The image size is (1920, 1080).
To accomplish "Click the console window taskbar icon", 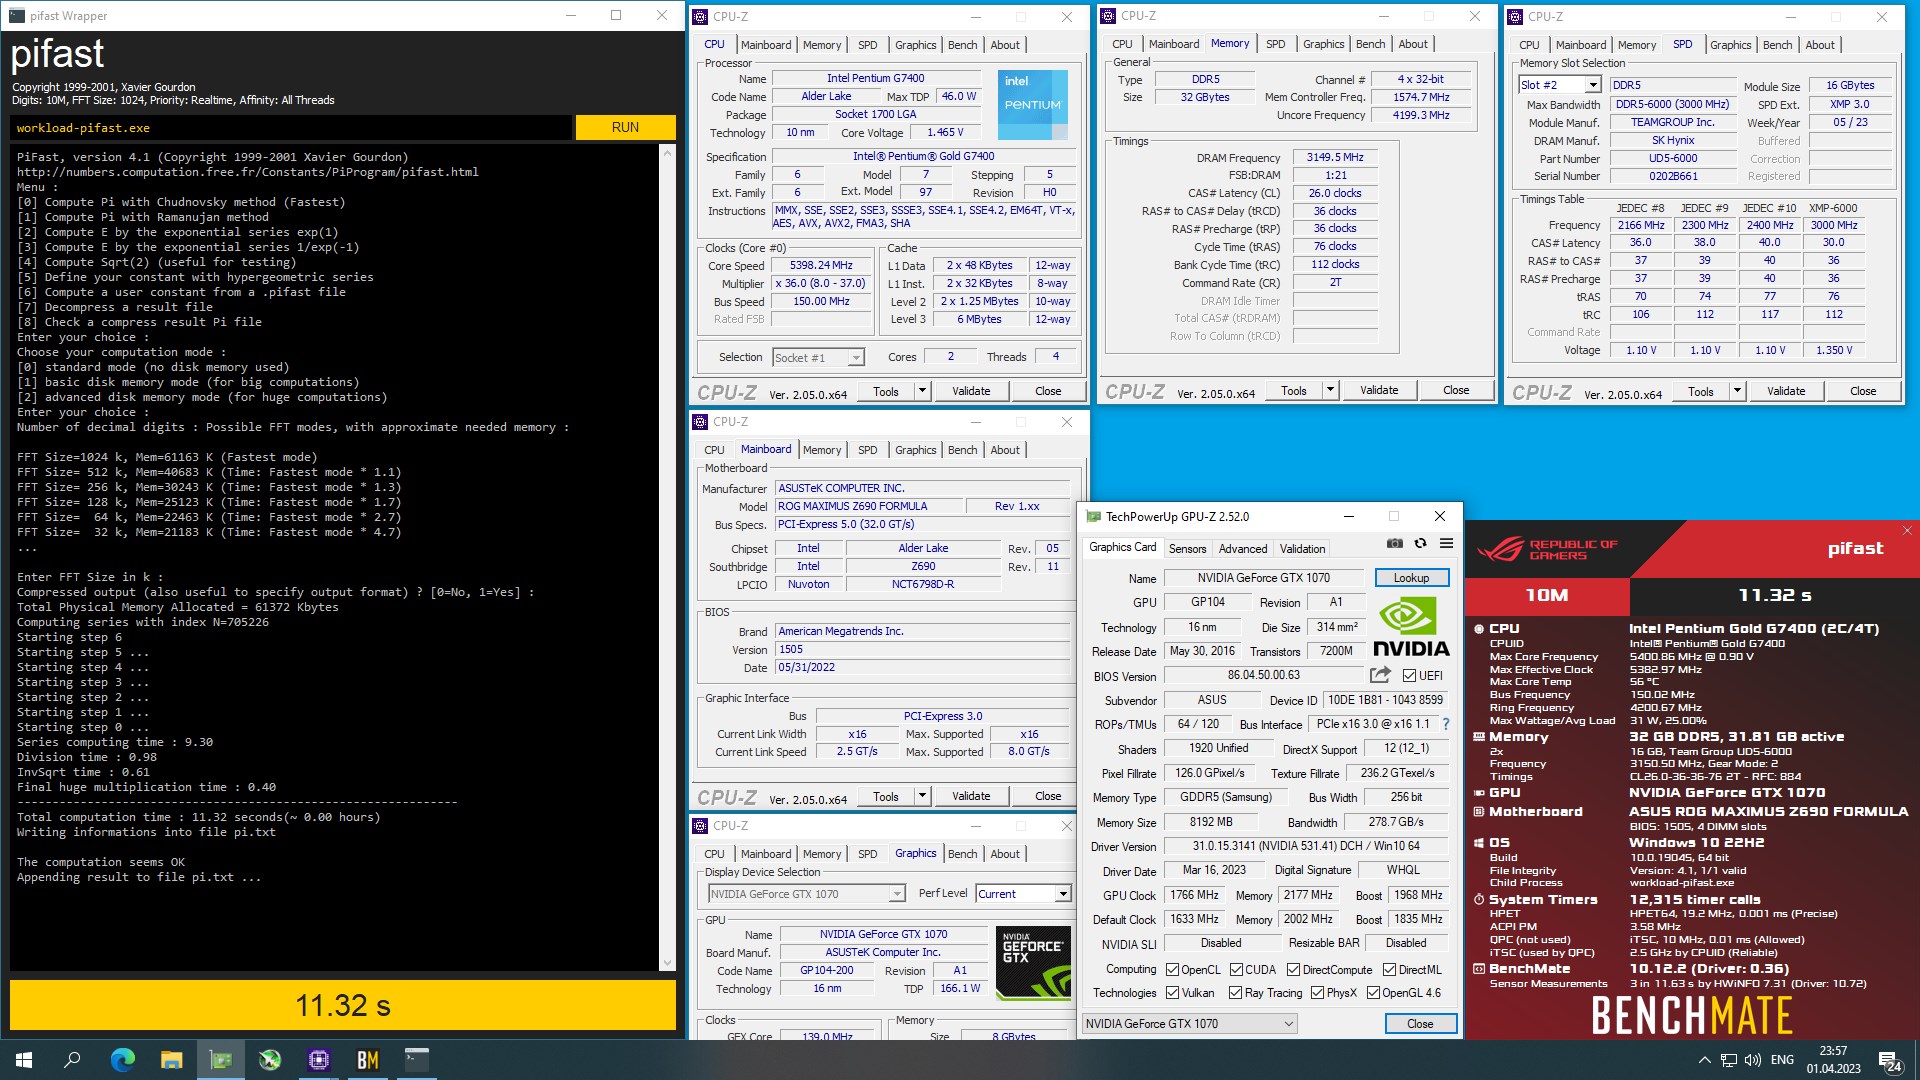I will click(x=417, y=1060).
